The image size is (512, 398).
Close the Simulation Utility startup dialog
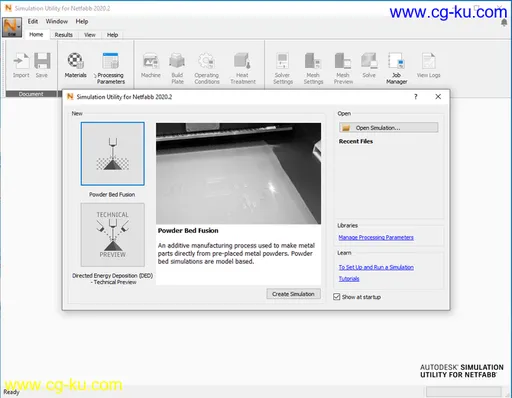tap(438, 97)
